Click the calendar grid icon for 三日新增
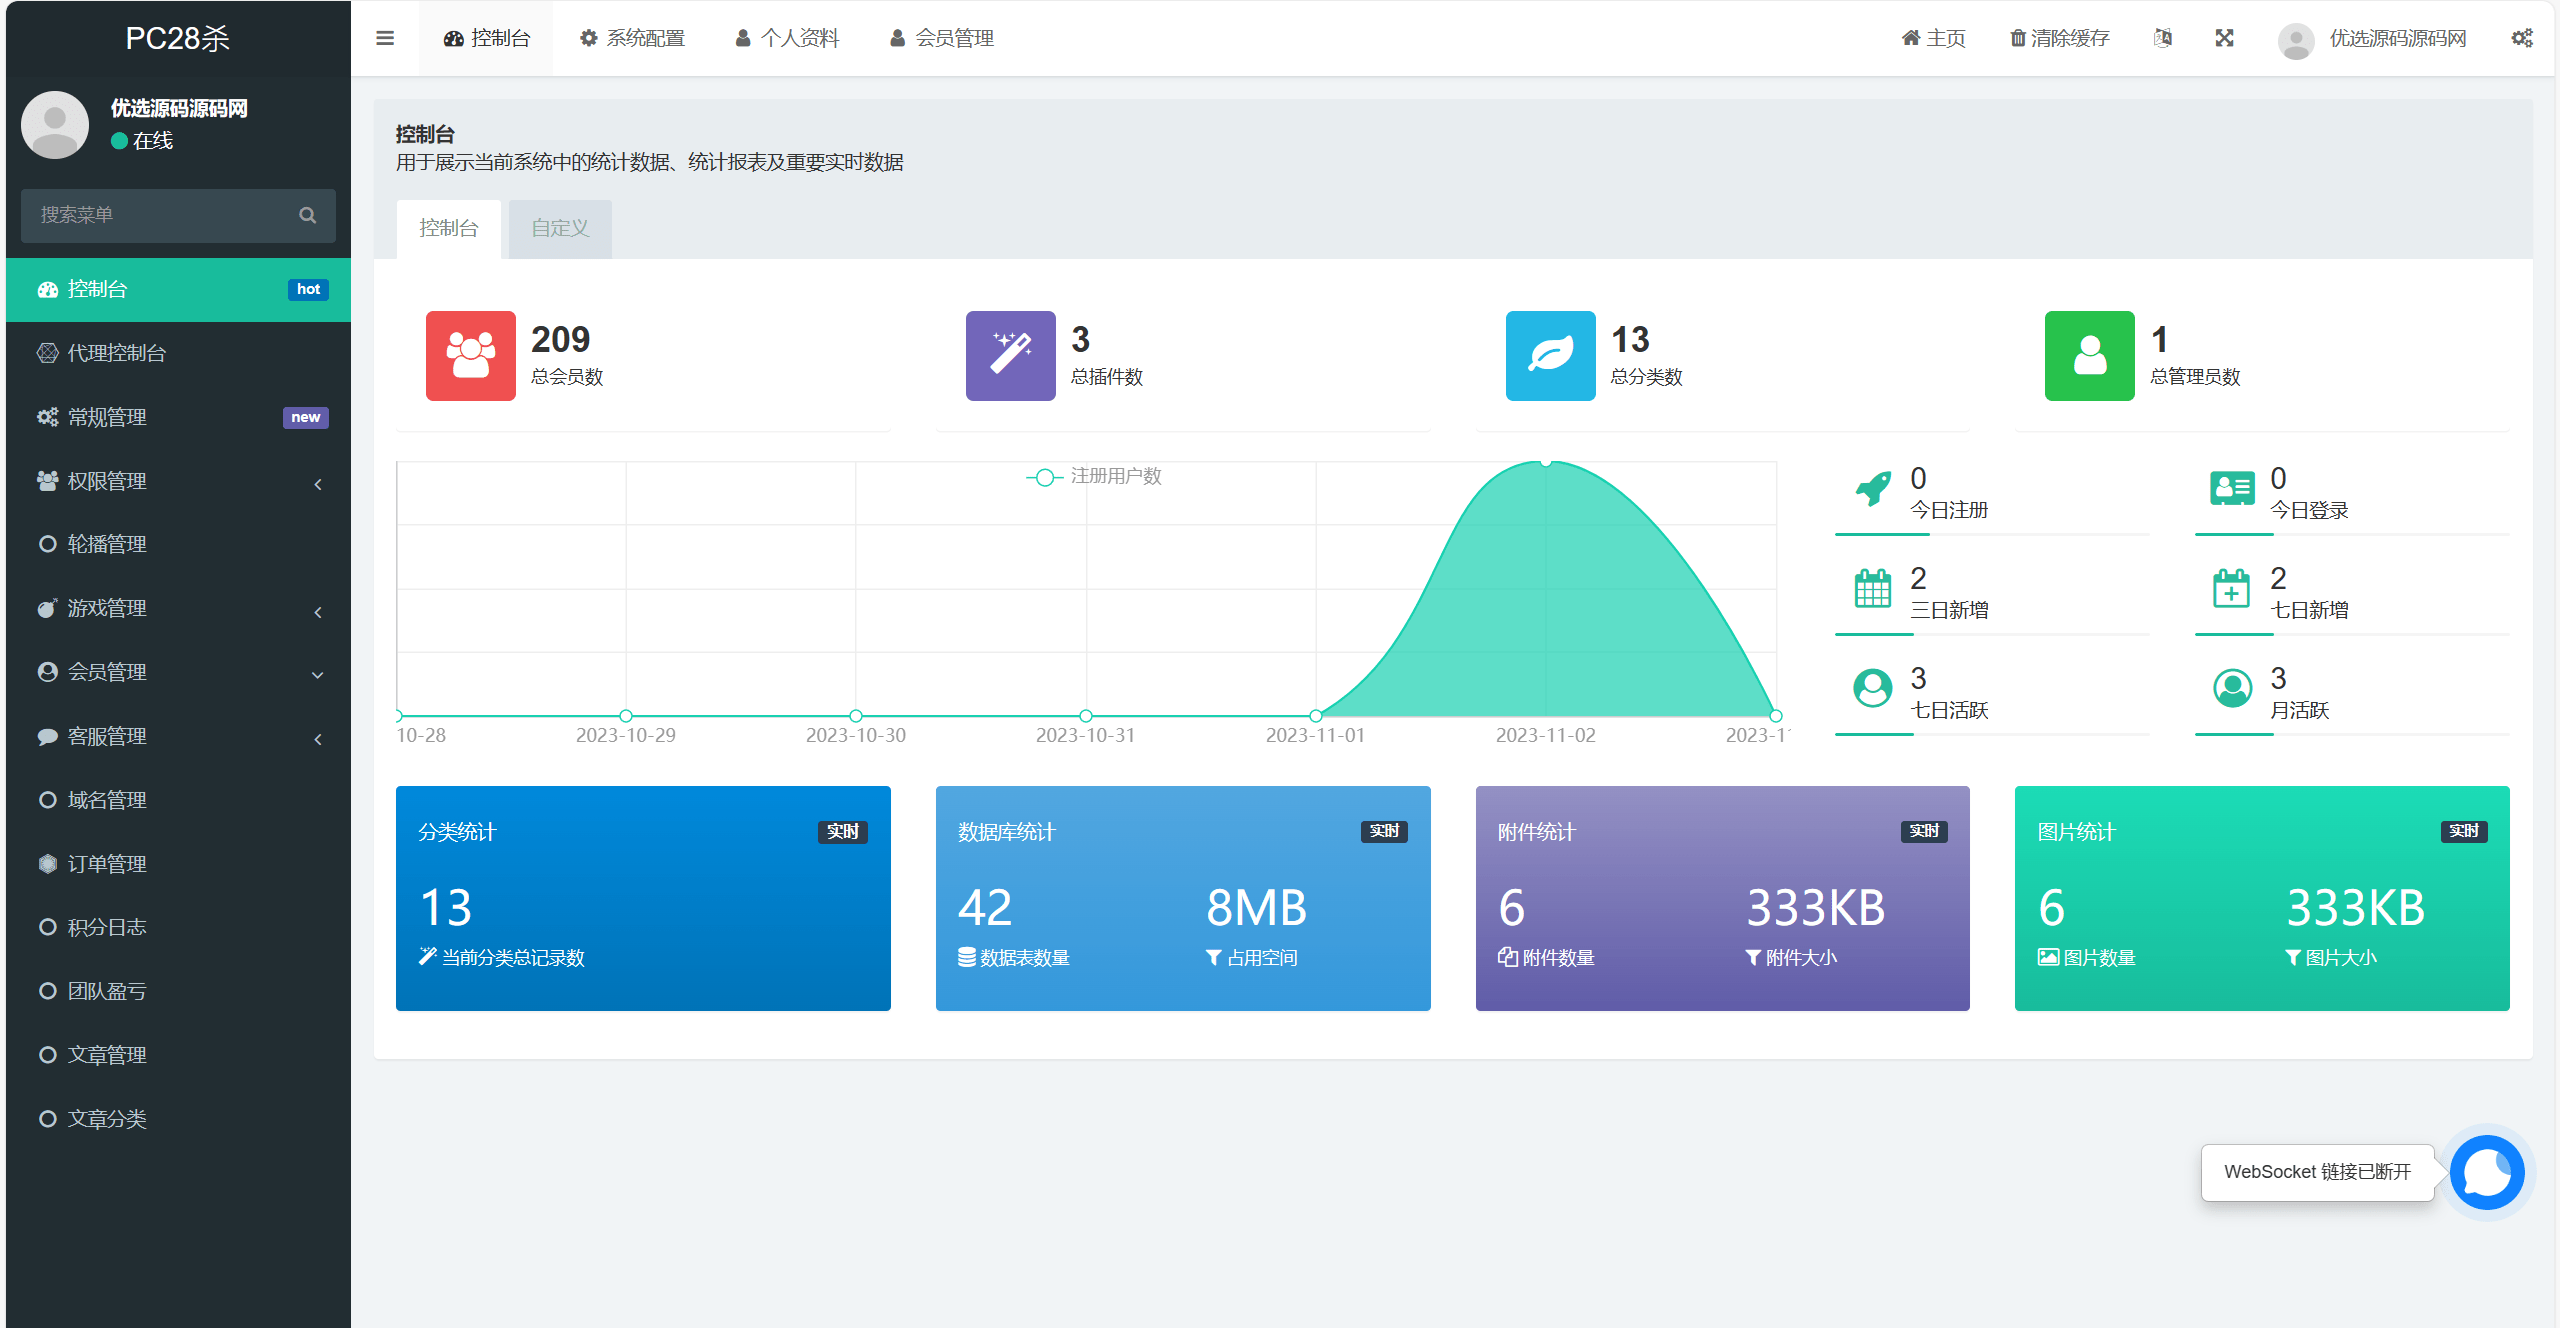The height and width of the screenshot is (1328, 2560). tap(1873, 589)
